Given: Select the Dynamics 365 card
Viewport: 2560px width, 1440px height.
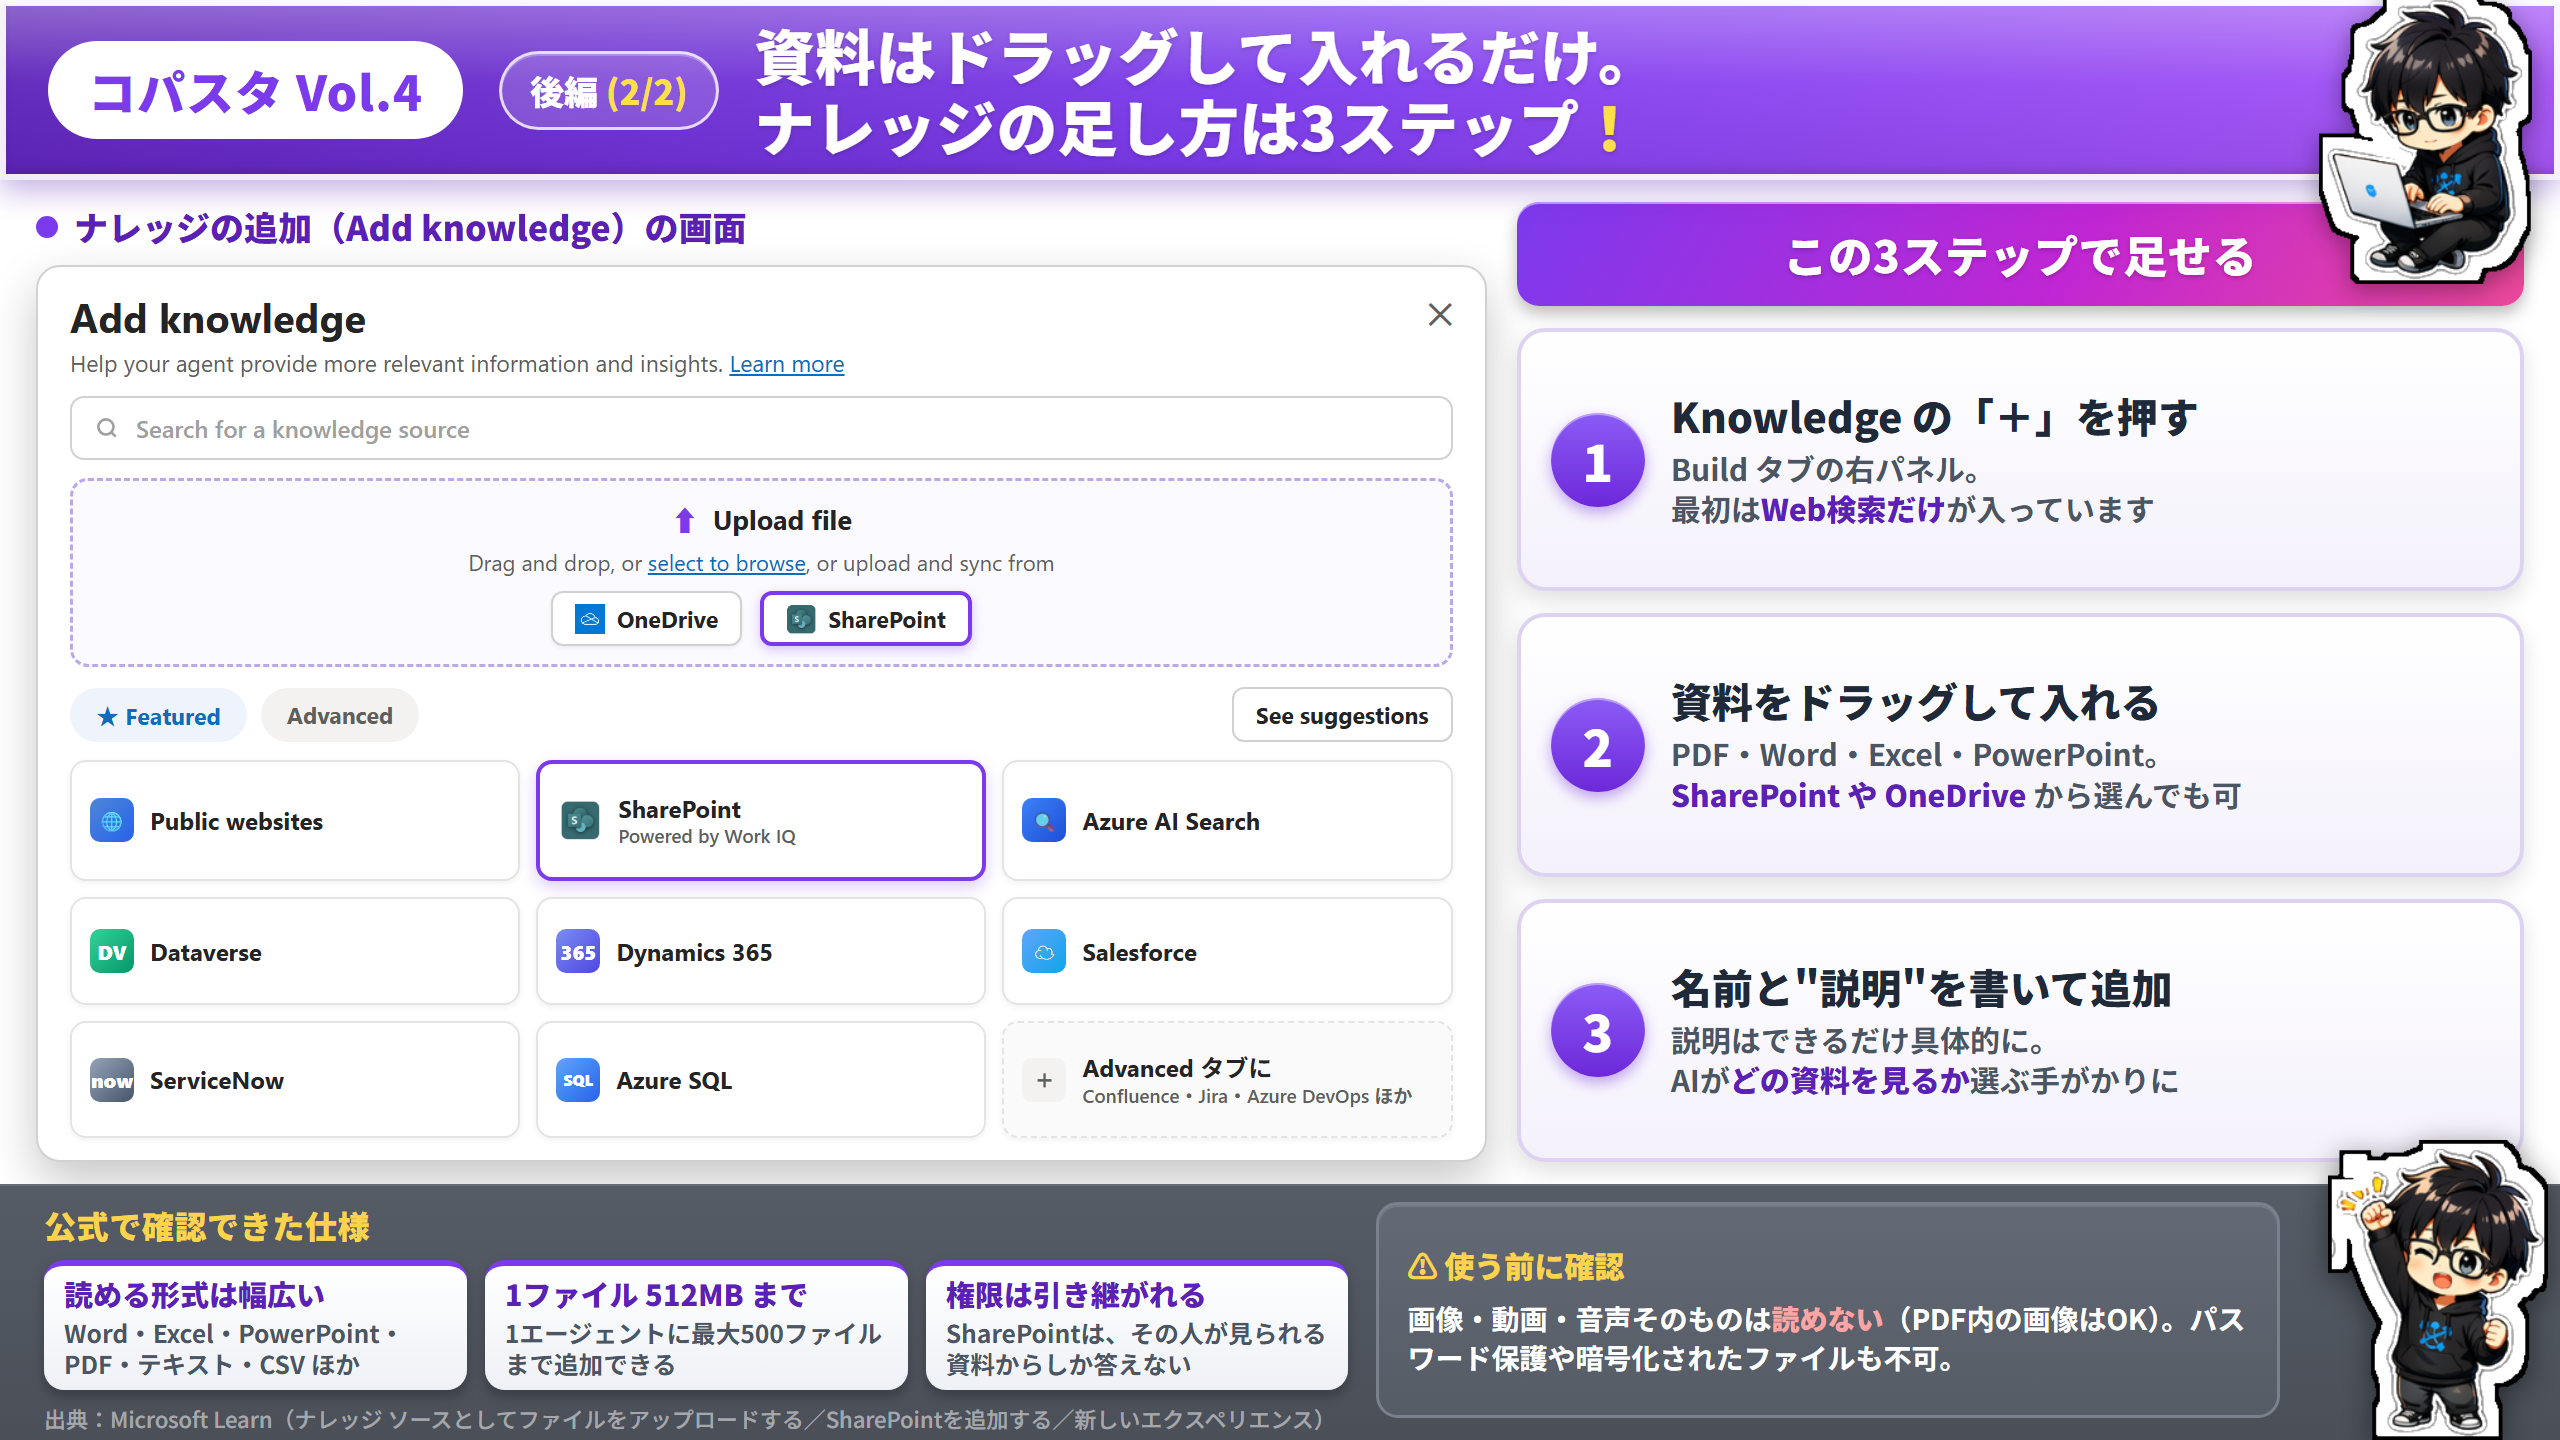Looking at the screenshot, I should point(761,951).
